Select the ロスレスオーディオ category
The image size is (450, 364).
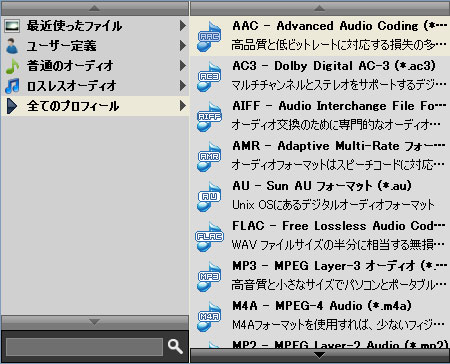(x=95, y=86)
